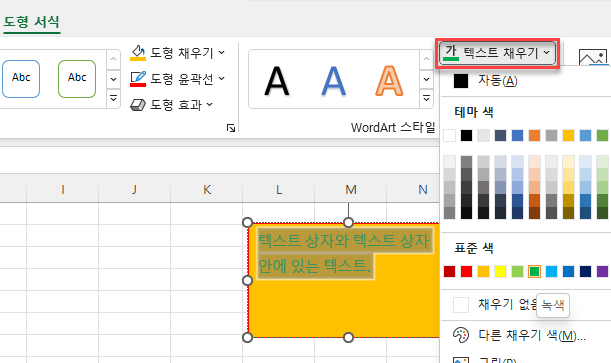Pick the highlighted 녹색 green standard color
The width and height of the screenshot is (611, 363).
tap(534, 271)
